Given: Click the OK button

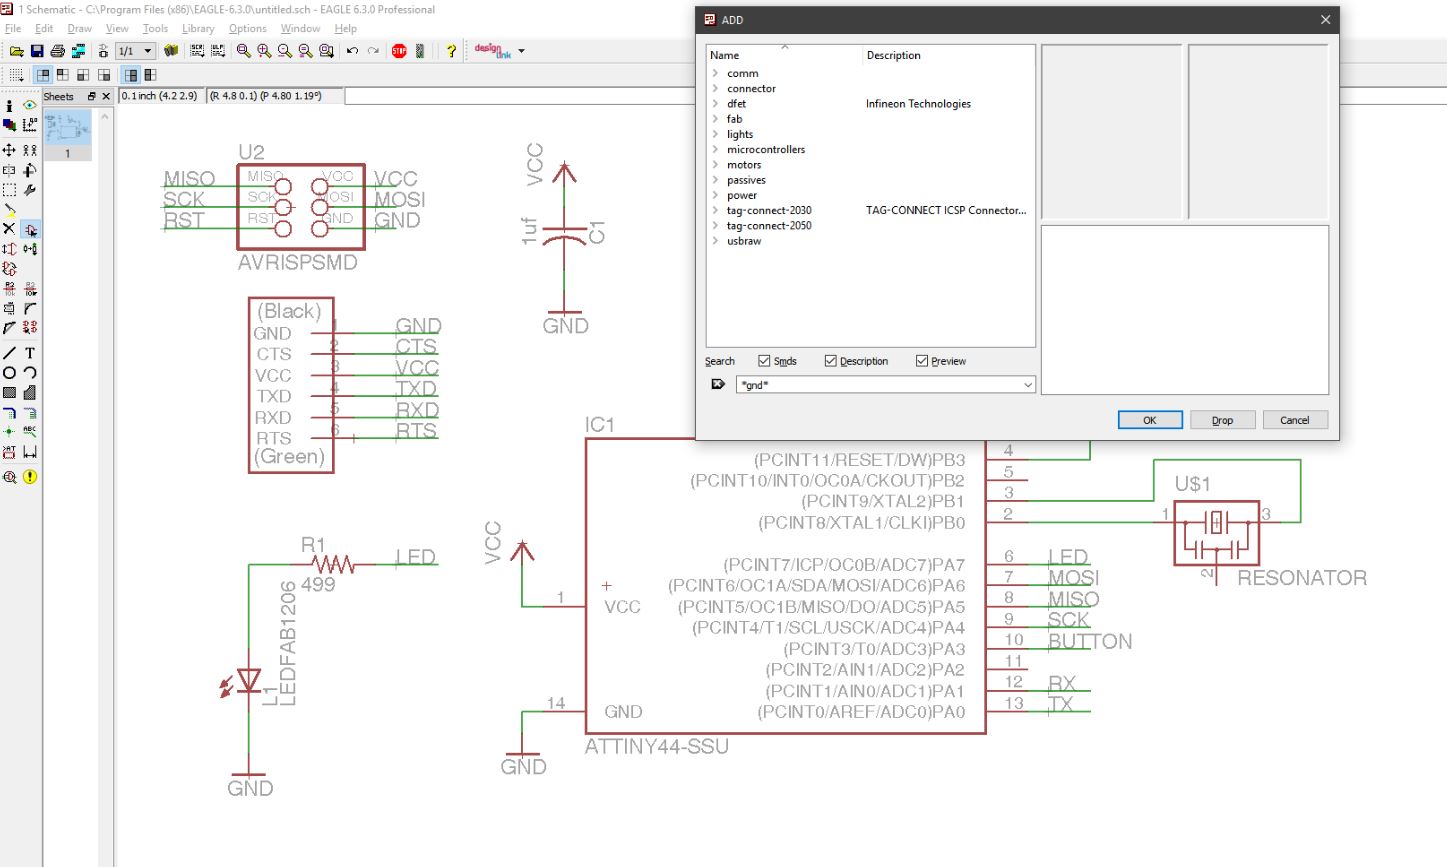Looking at the screenshot, I should coord(1150,420).
